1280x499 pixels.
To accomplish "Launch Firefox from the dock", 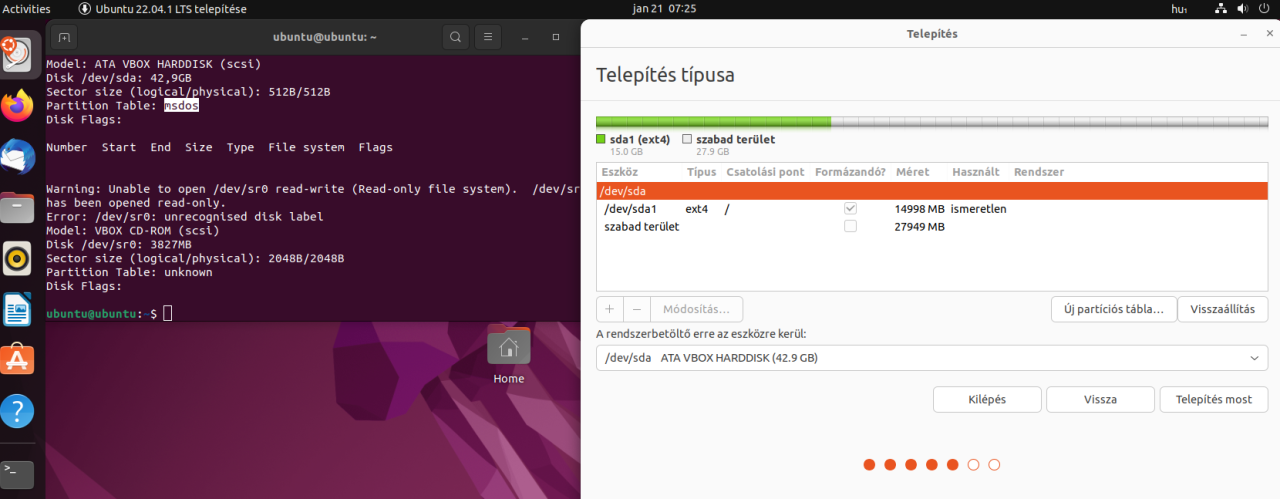I will [18, 105].
